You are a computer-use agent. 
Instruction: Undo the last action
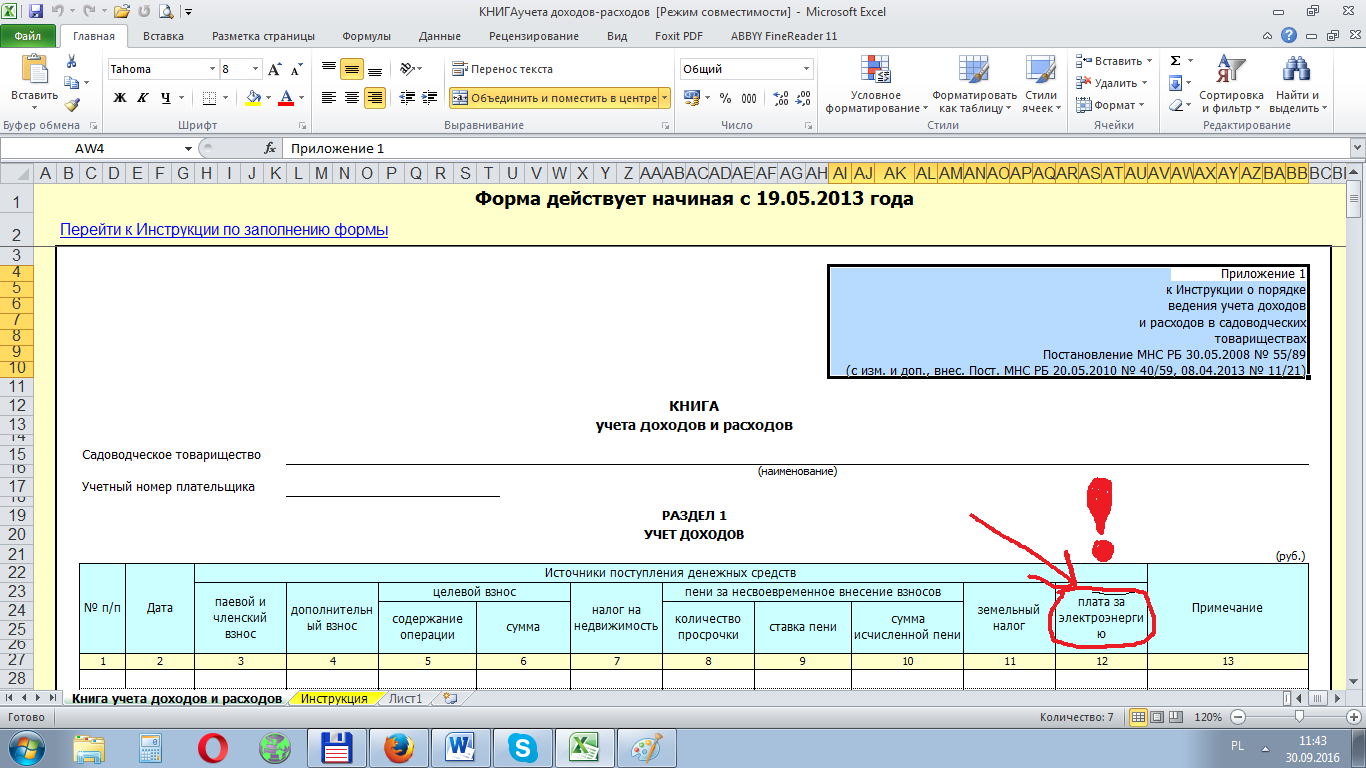58,12
